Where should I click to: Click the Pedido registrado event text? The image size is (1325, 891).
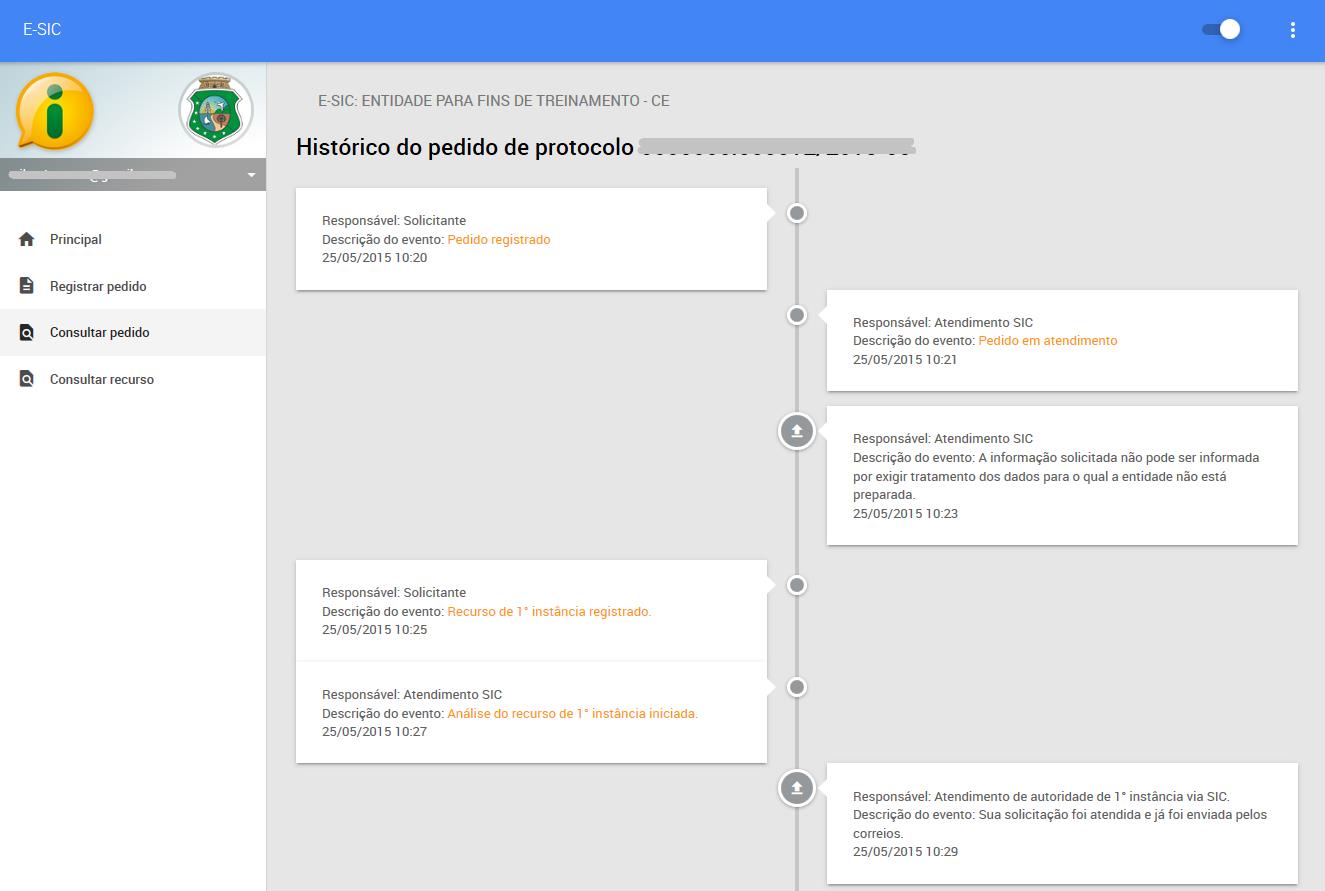coord(499,240)
